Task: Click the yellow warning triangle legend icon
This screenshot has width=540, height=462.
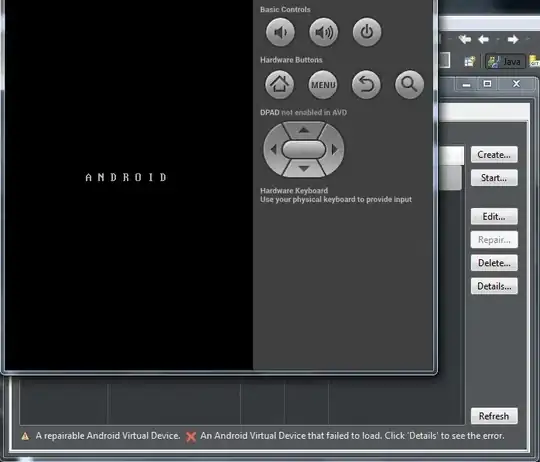Action: tap(25, 436)
